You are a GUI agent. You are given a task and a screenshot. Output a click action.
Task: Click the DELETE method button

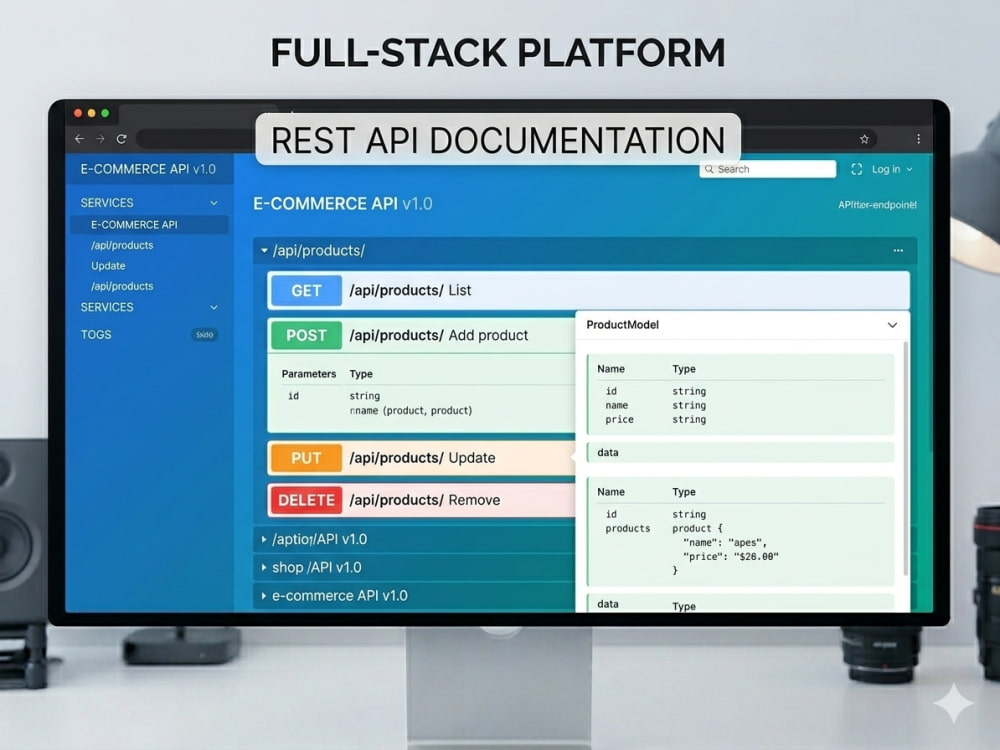pyautogui.click(x=306, y=500)
